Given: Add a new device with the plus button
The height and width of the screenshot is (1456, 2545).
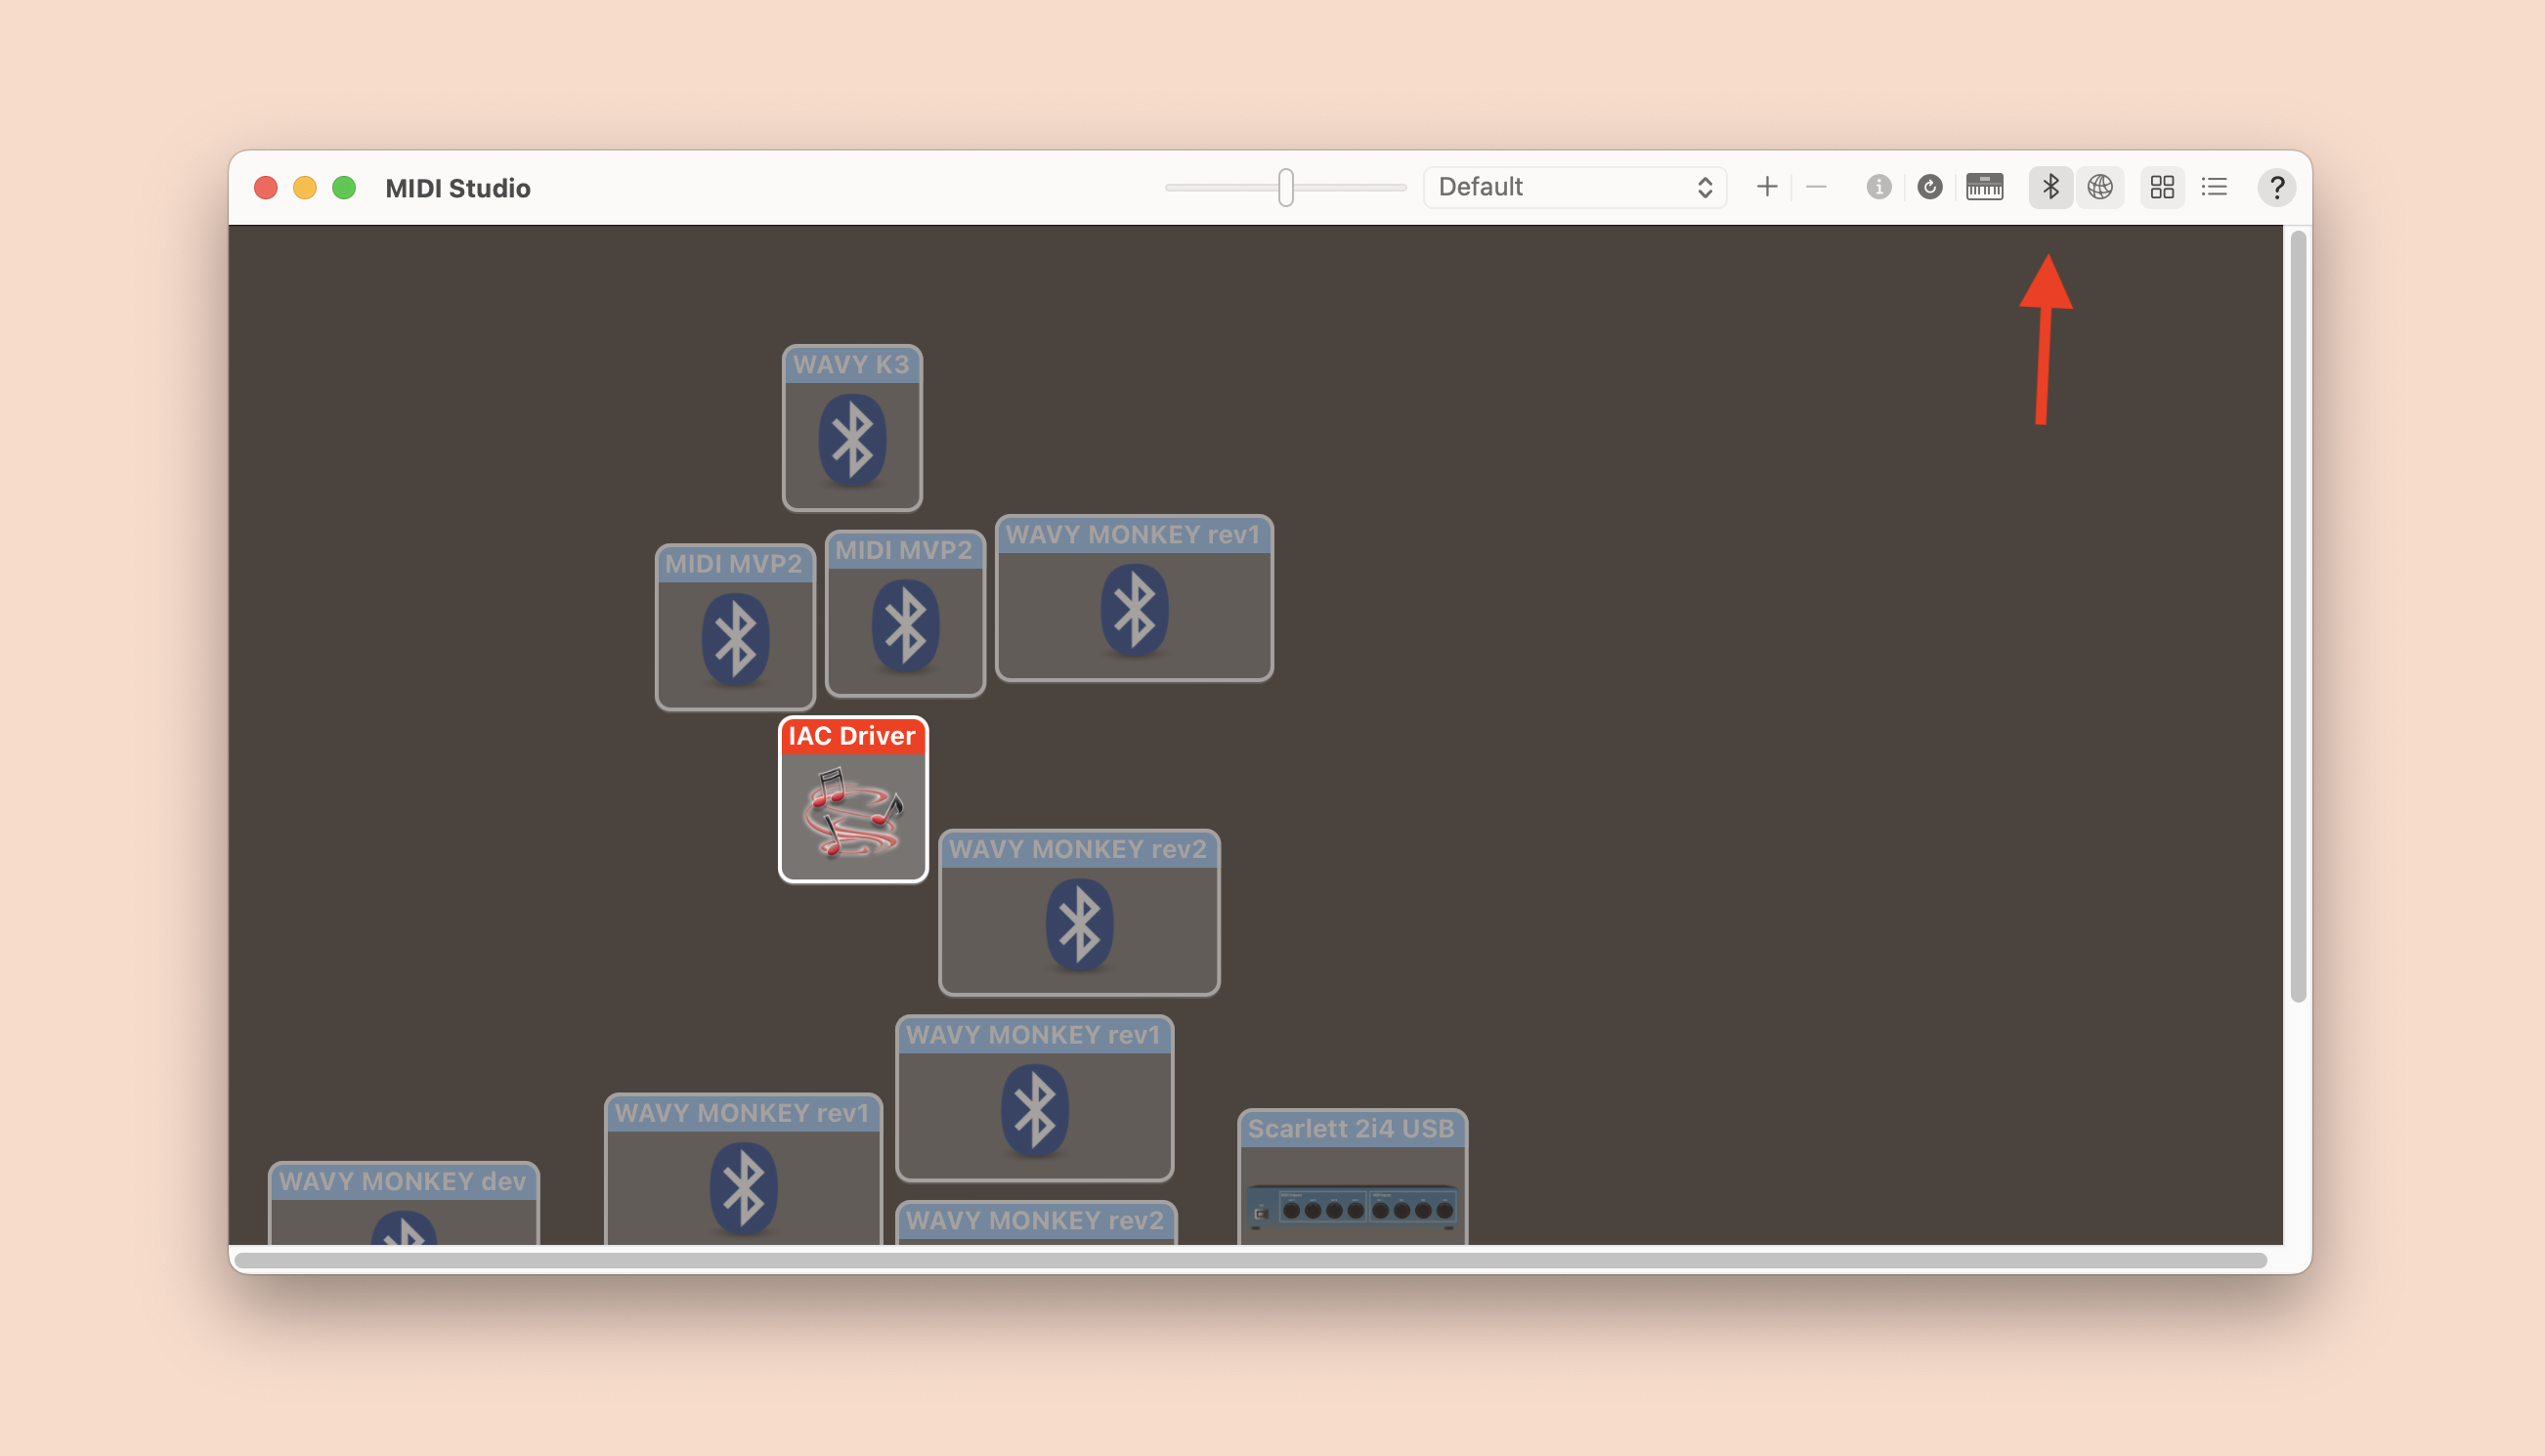Looking at the screenshot, I should (1767, 187).
